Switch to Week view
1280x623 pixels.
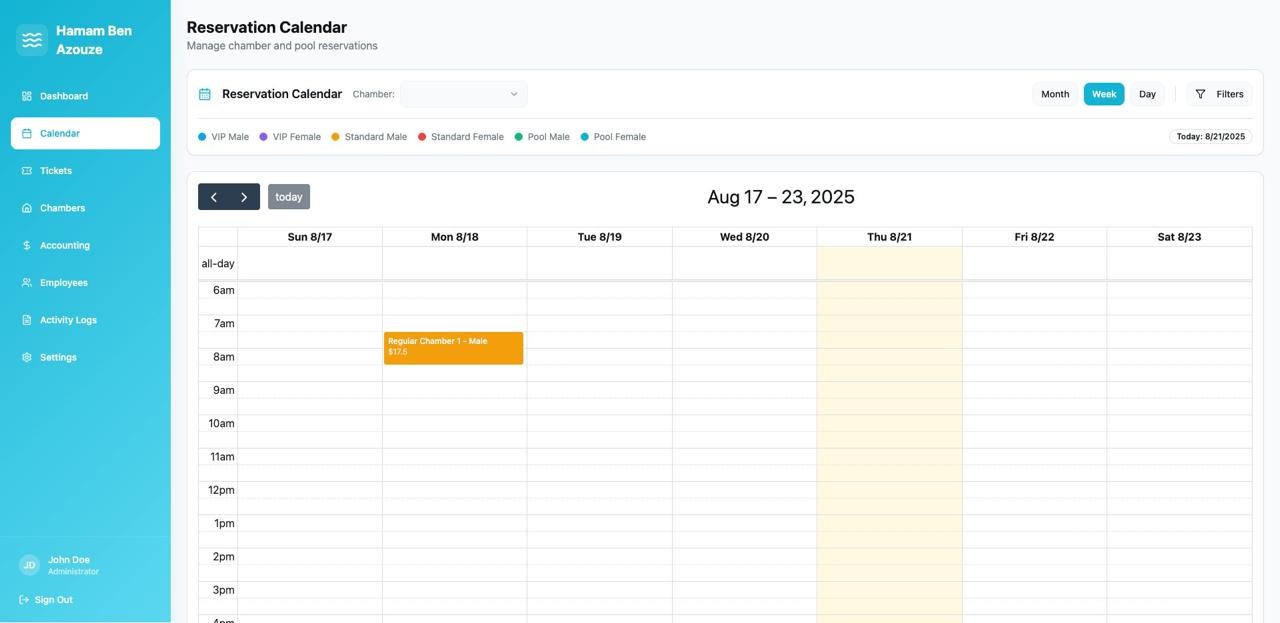tap(1104, 94)
